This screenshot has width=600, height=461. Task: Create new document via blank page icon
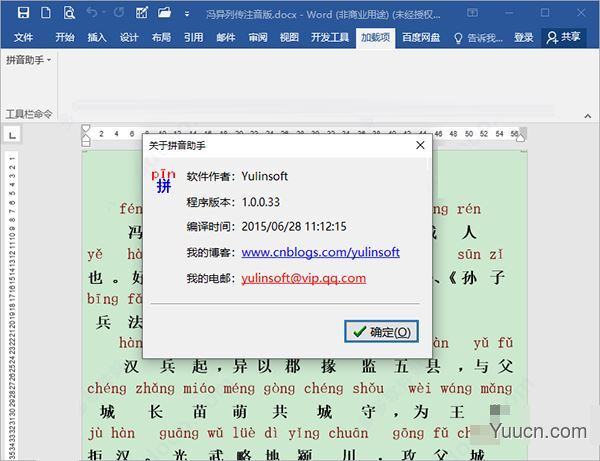[x=46, y=13]
